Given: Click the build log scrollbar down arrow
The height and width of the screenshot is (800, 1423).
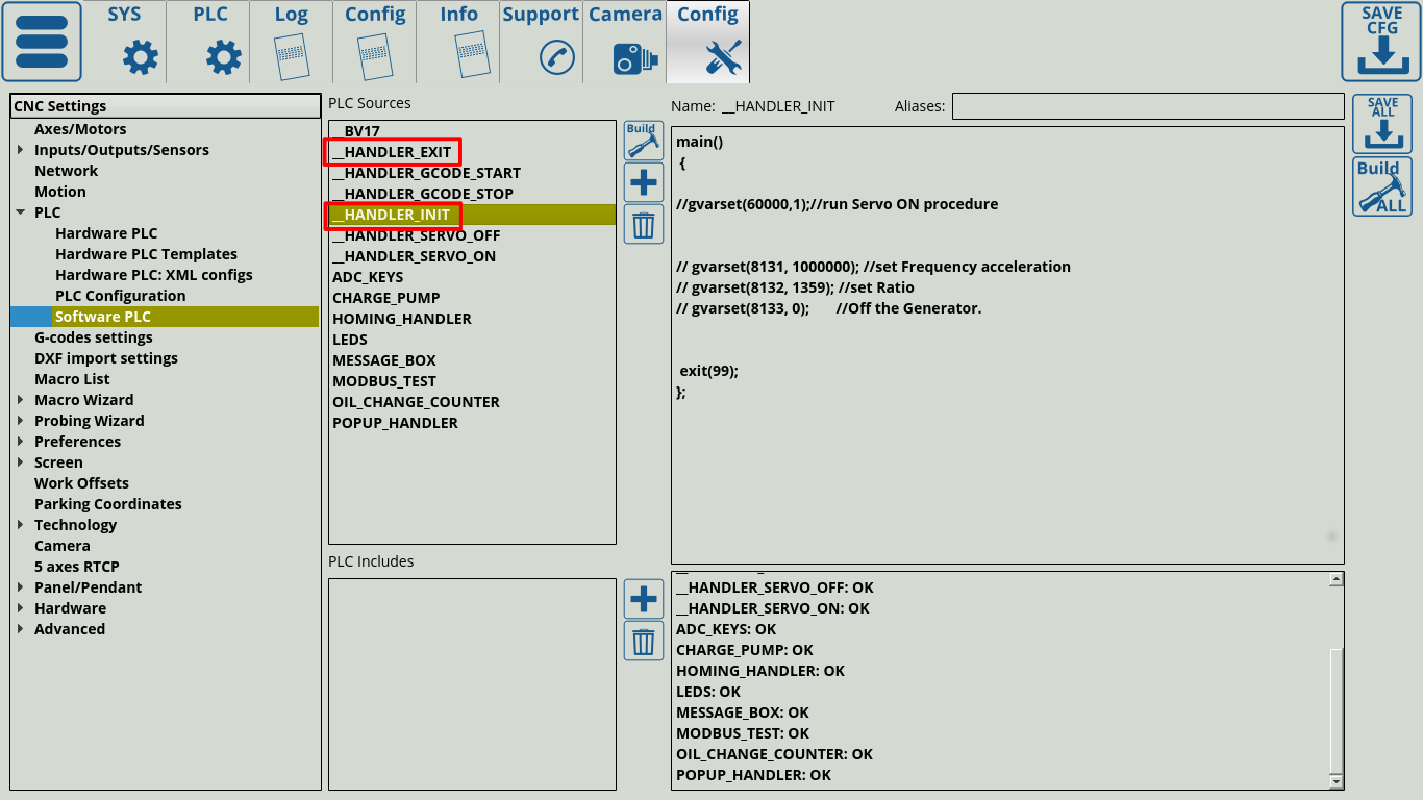Looking at the screenshot, I should pos(1336,781).
